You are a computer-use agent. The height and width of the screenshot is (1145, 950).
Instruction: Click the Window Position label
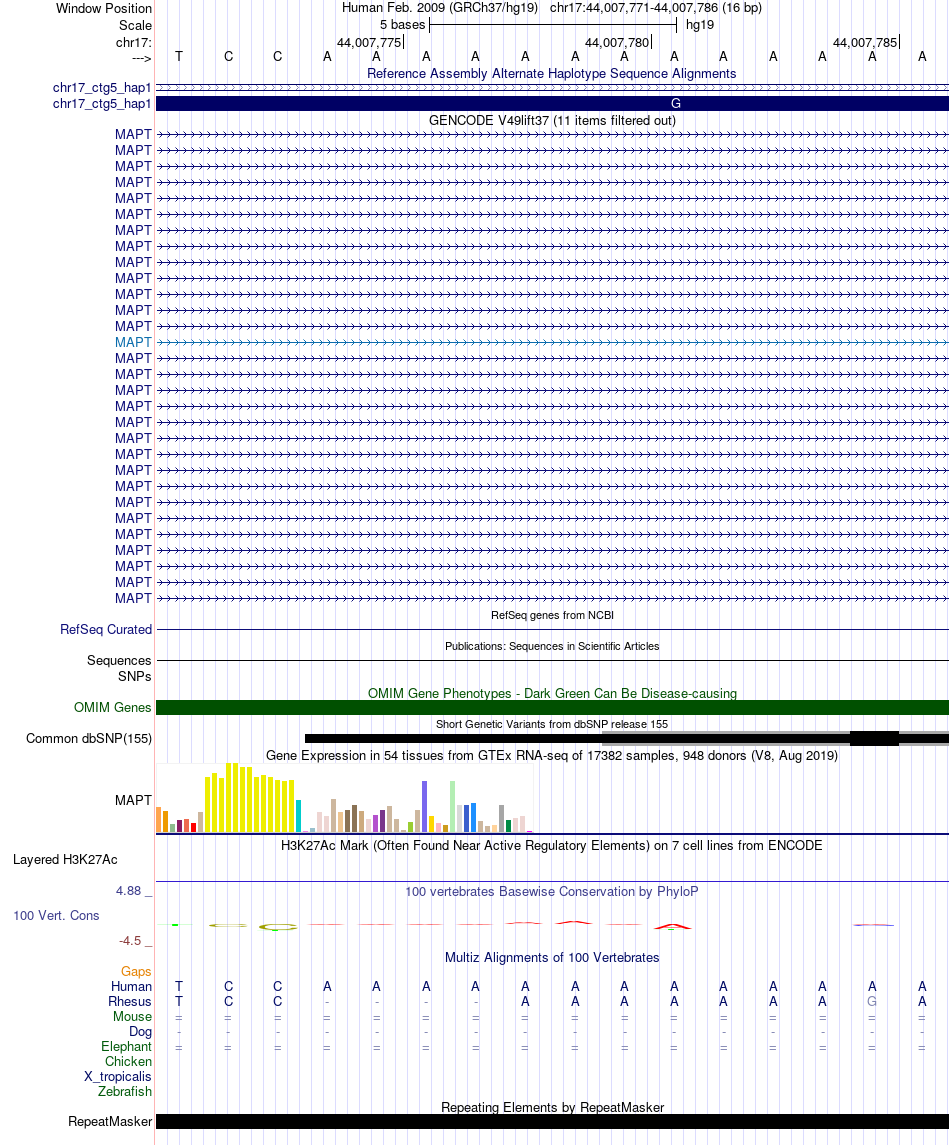[x=104, y=9]
